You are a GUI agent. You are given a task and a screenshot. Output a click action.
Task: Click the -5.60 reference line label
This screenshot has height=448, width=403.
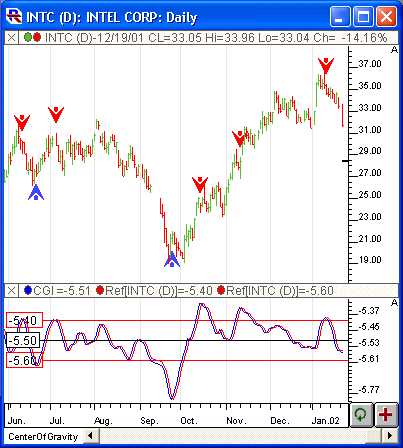[24, 361]
